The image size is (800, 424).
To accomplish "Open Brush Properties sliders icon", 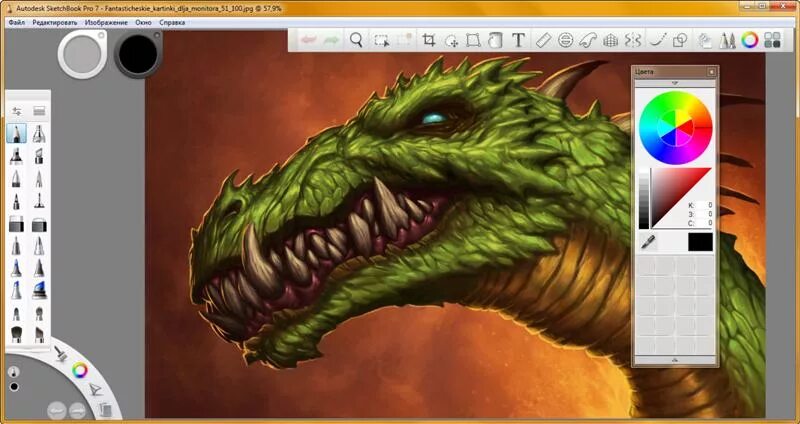I will 17,111.
